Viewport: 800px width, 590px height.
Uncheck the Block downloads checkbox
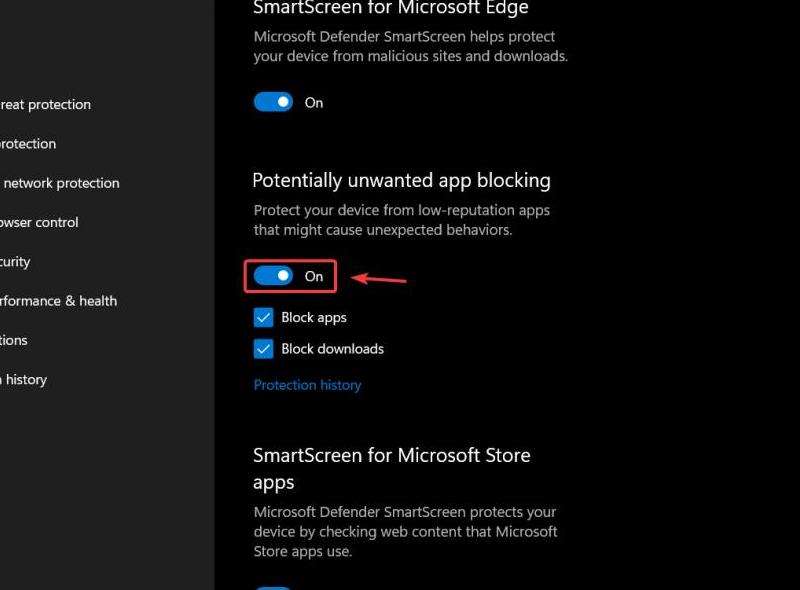(x=263, y=349)
